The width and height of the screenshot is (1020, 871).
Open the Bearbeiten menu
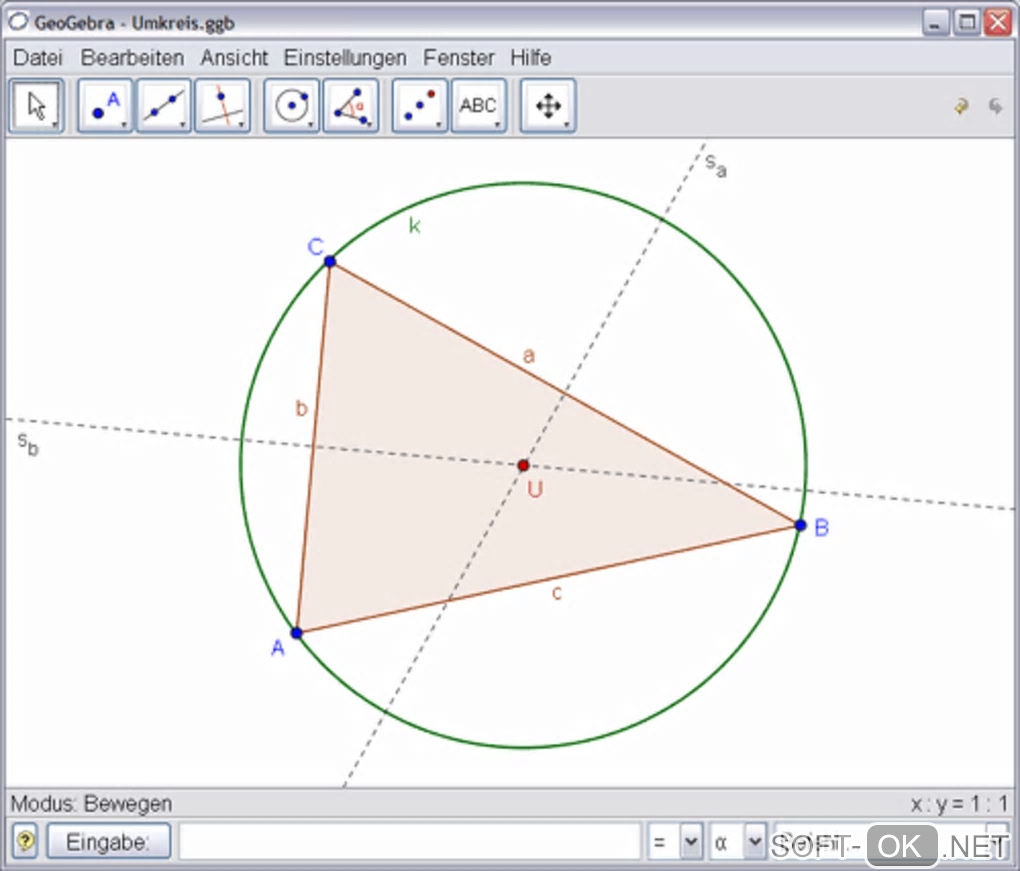132,58
